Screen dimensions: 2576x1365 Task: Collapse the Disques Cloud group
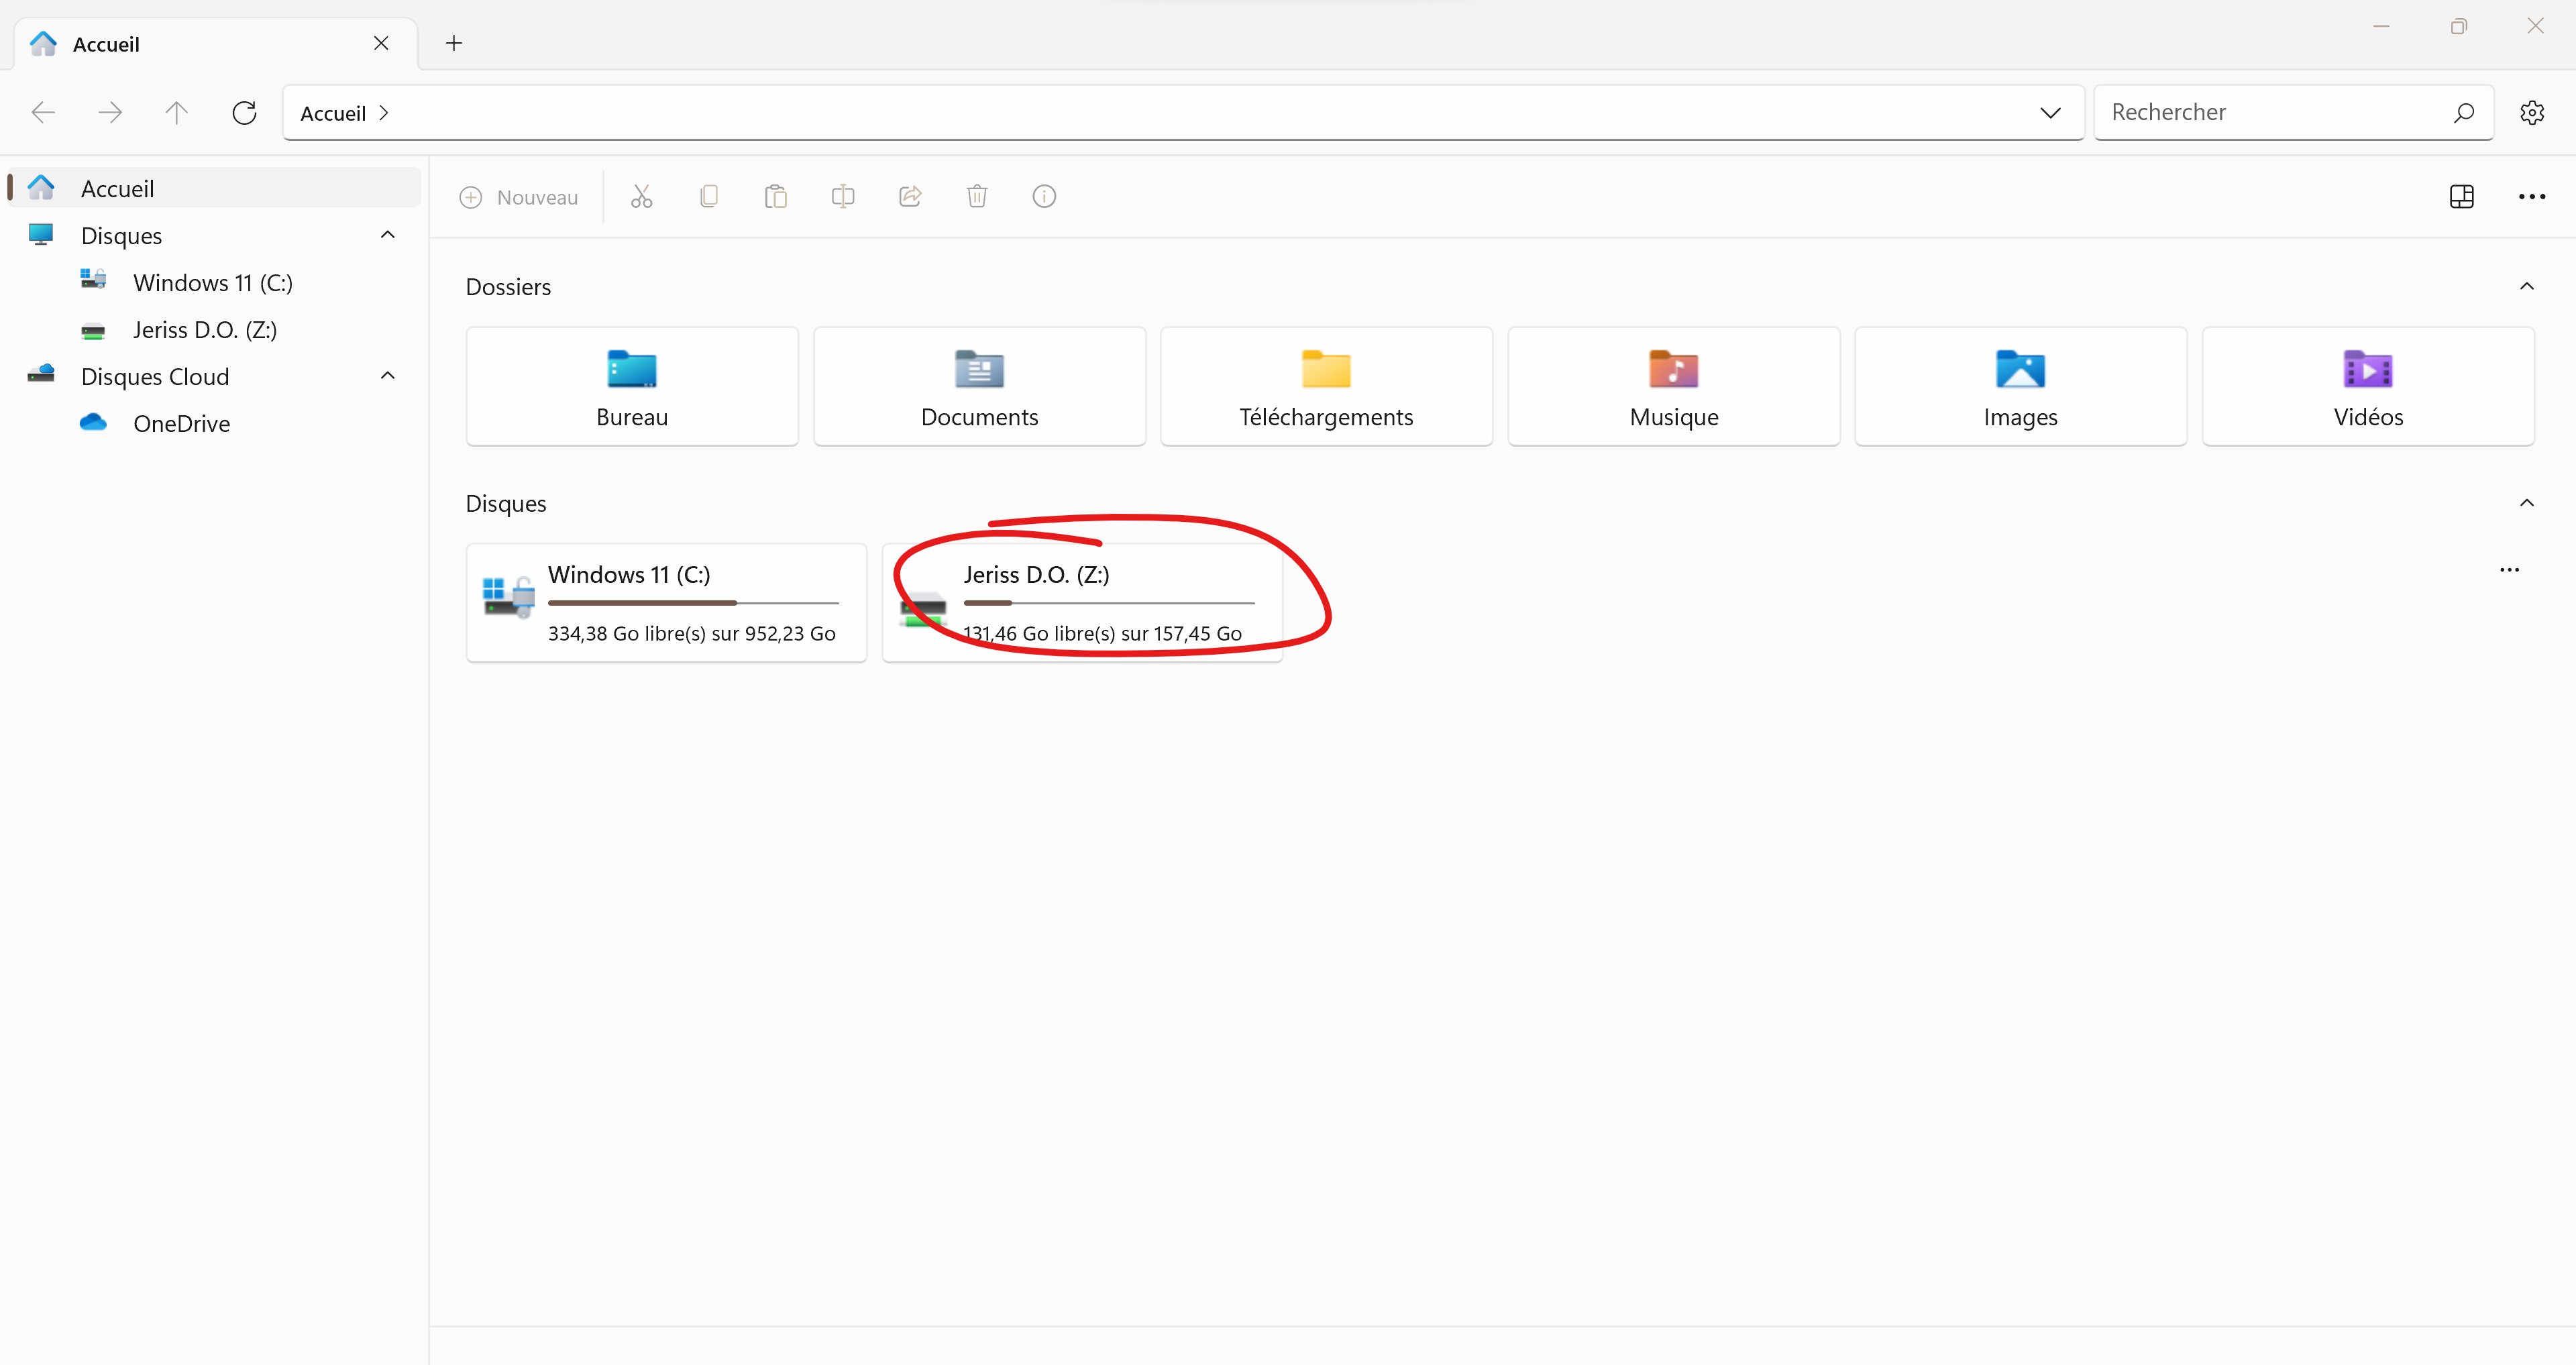387,375
